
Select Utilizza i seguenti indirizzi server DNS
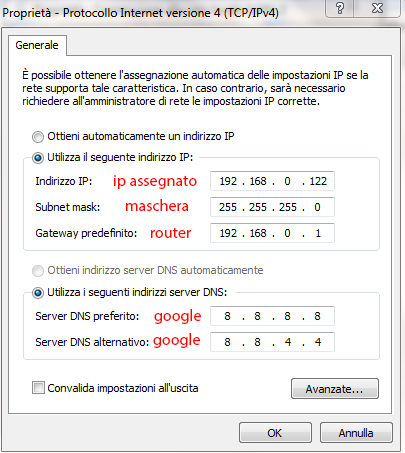38,293
